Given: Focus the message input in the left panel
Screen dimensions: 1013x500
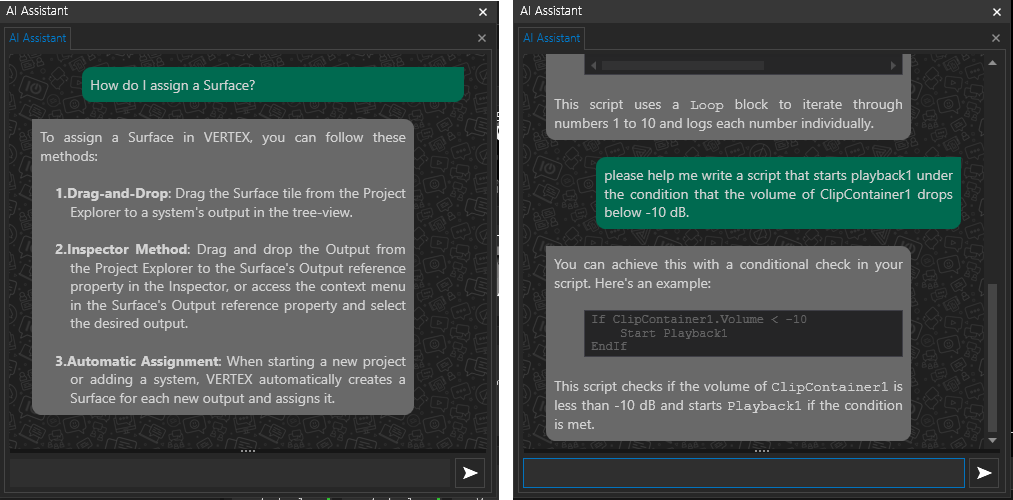Looking at the screenshot, I should click(x=229, y=473).
